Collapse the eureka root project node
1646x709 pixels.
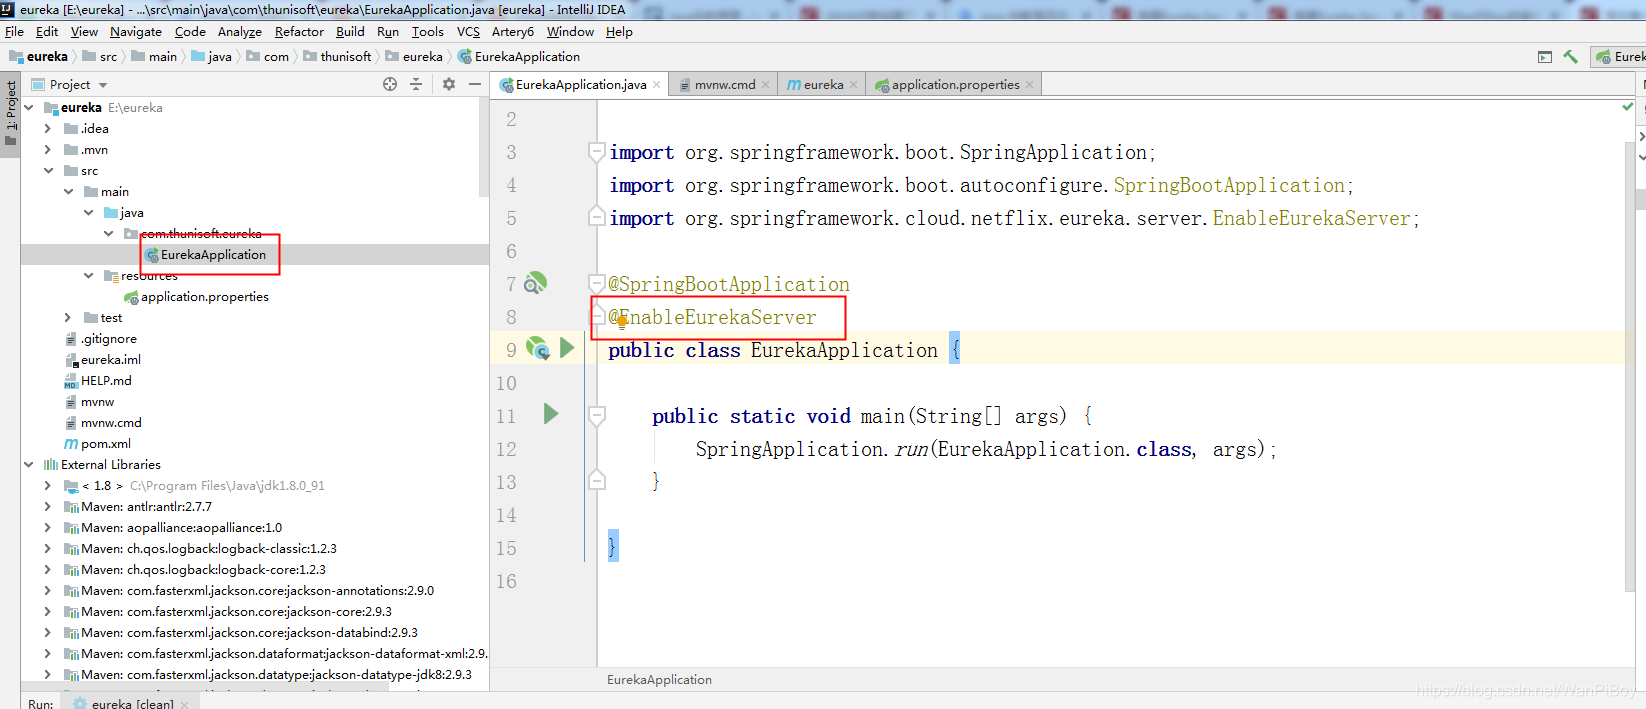tap(28, 107)
